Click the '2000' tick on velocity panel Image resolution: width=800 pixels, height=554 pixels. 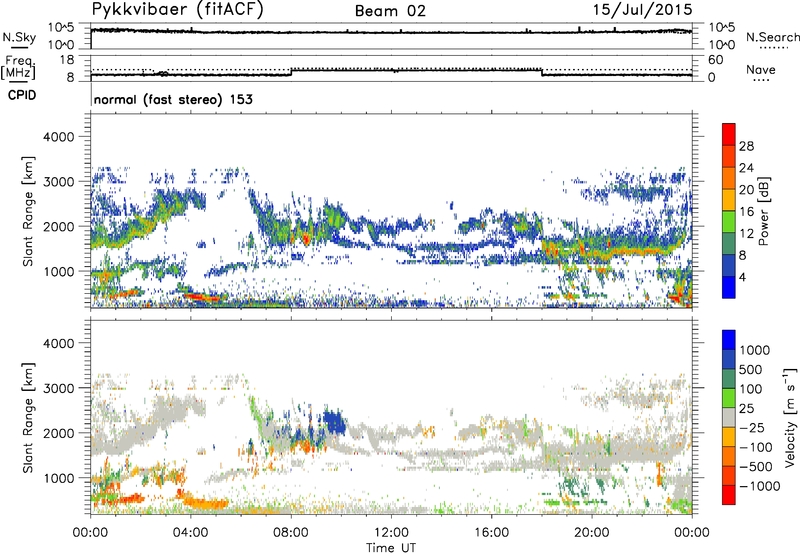58,433
